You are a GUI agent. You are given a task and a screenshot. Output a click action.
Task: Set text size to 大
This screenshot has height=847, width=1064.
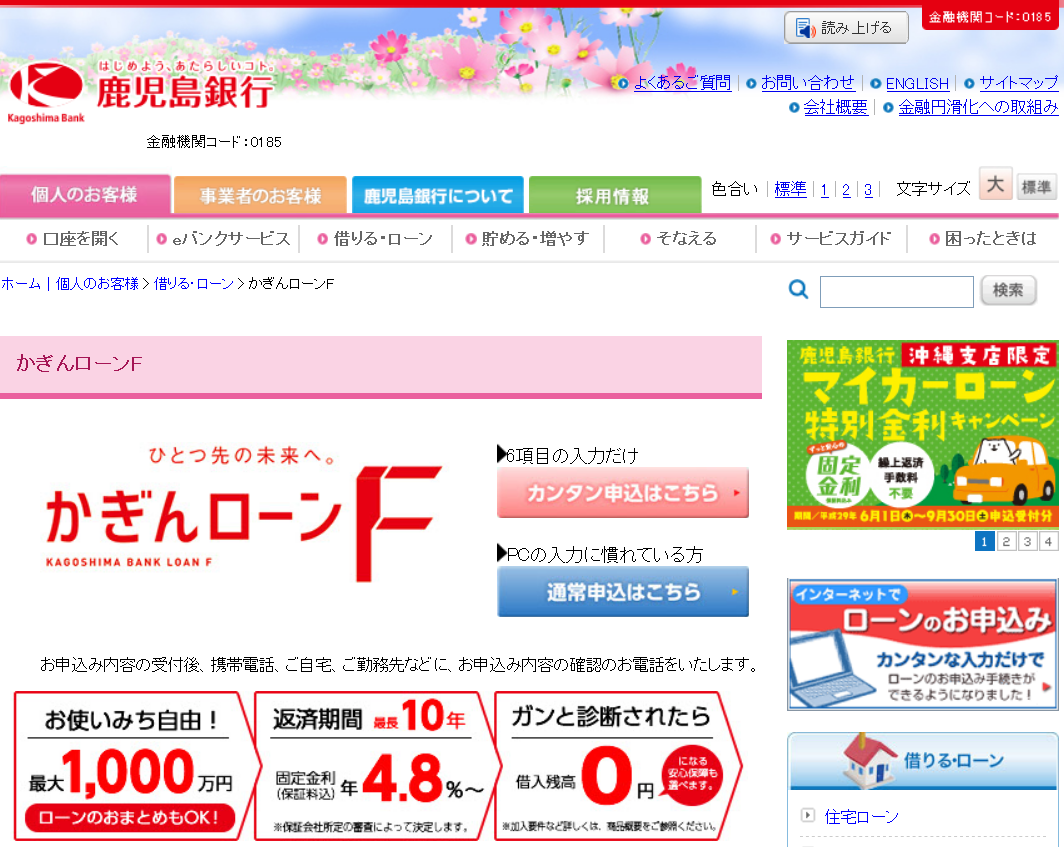[x=995, y=184]
